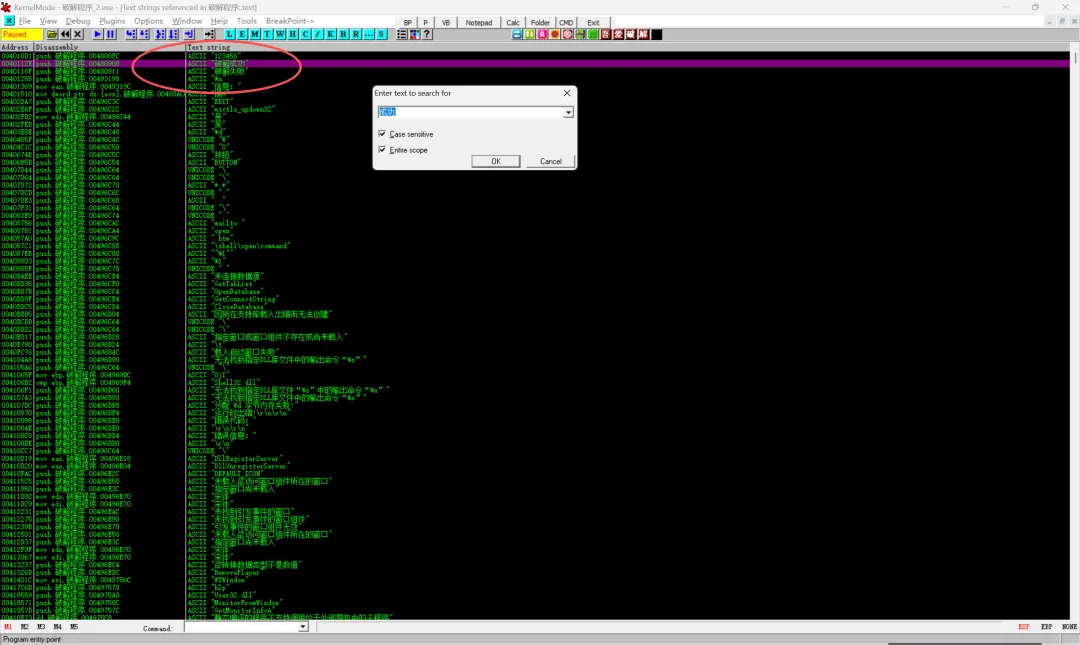
Task: Click the Exit toolbar button
Action: [x=593, y=23]
